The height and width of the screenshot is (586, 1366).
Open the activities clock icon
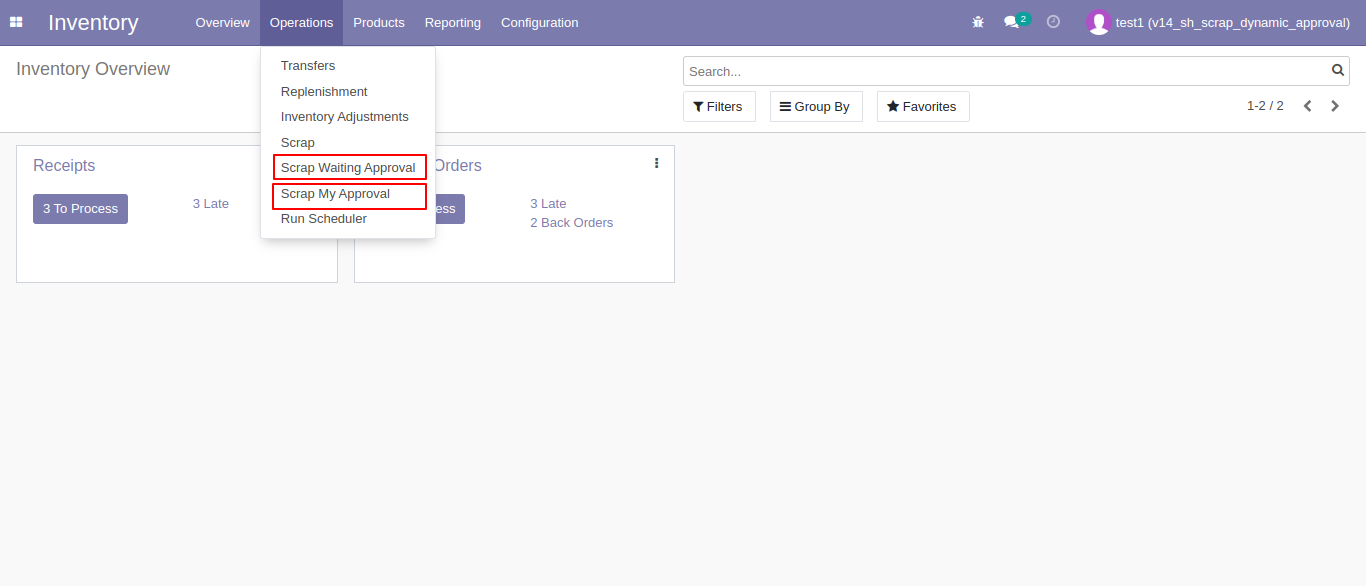(1053, 21)
